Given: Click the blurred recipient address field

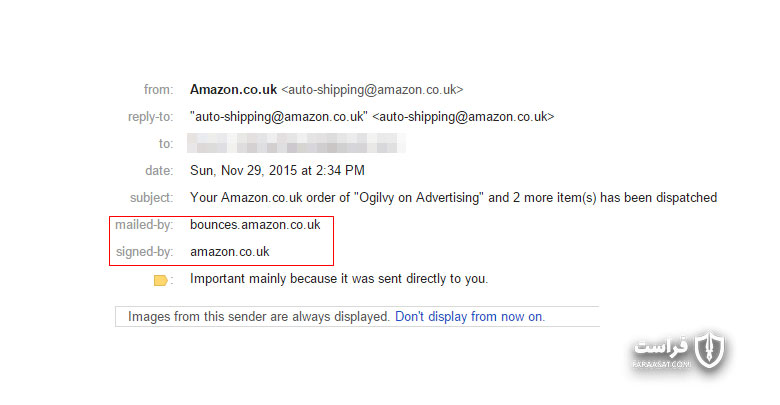Looking at the screenshot, I should (296, 143).
